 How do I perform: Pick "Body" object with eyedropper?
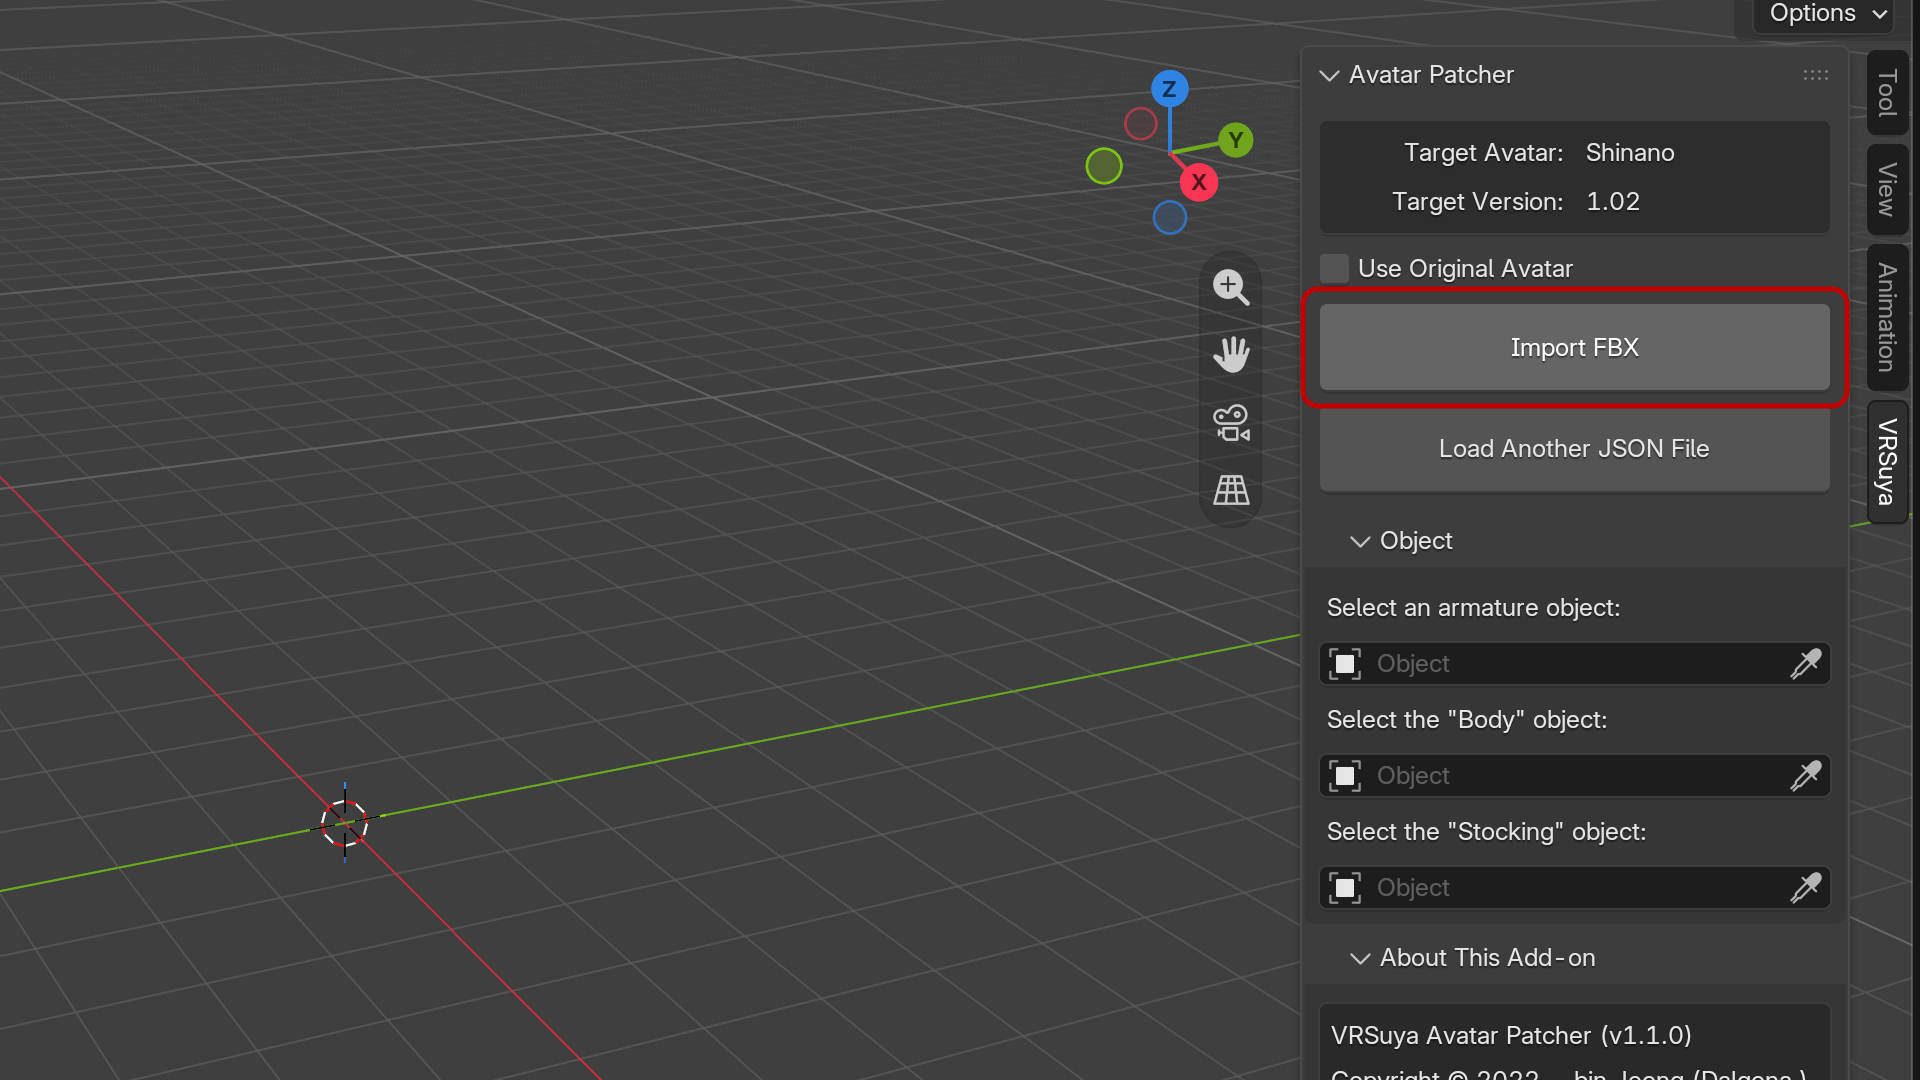point(1806,776)
